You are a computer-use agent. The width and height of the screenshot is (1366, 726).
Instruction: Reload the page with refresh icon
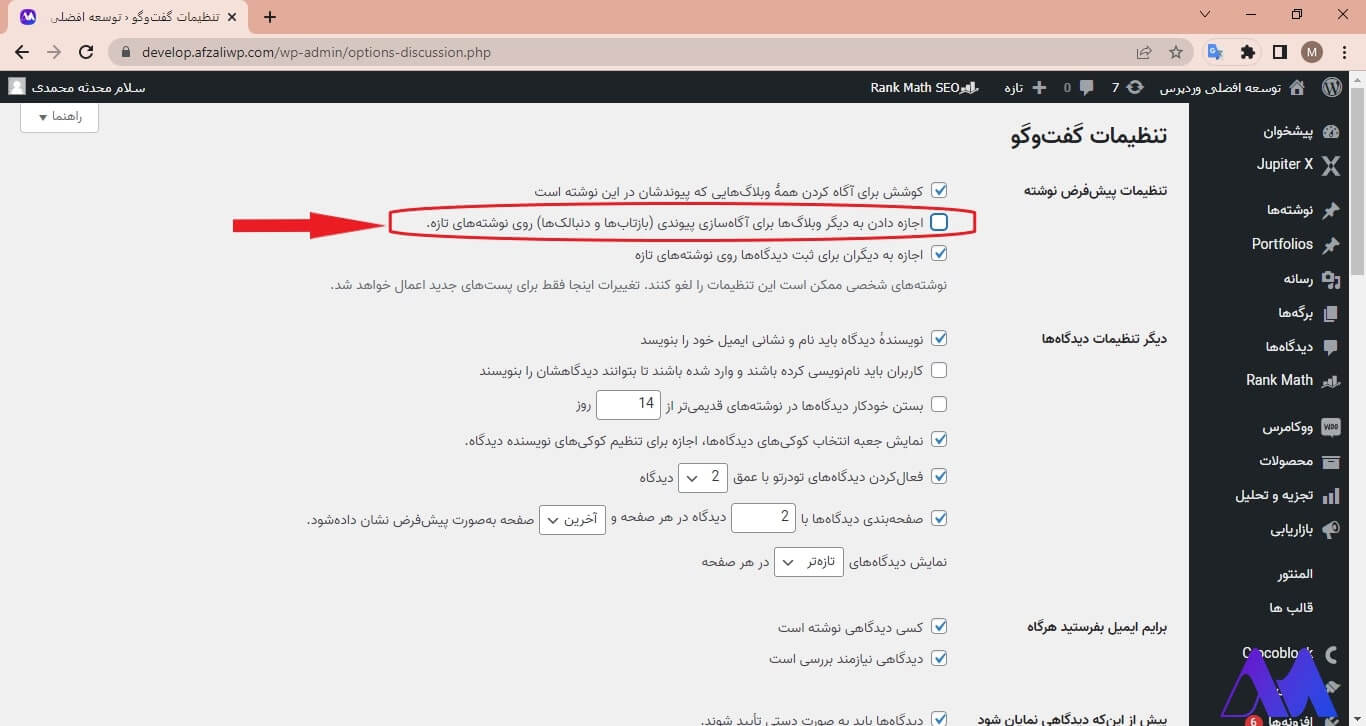[x=86, y=52]
